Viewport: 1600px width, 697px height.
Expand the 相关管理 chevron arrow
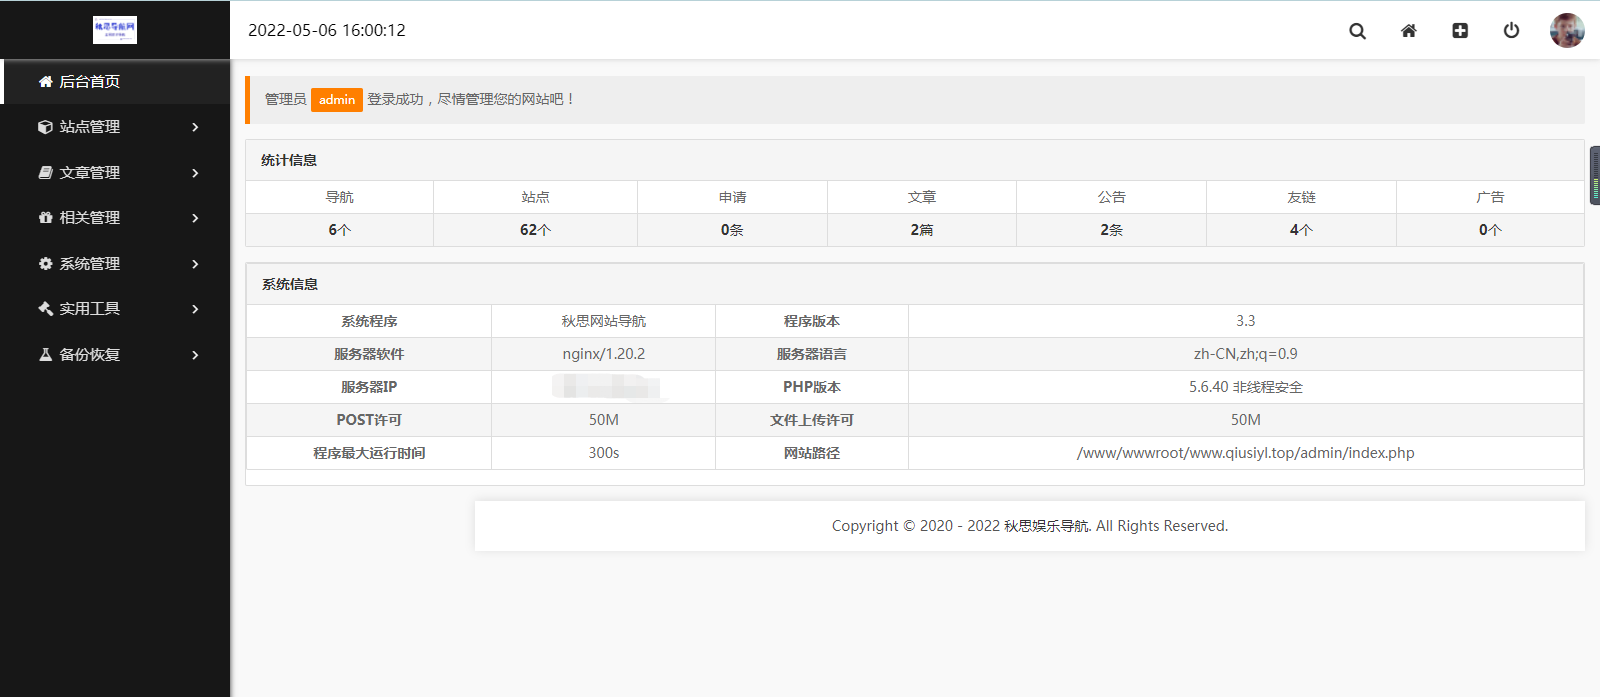195,218
